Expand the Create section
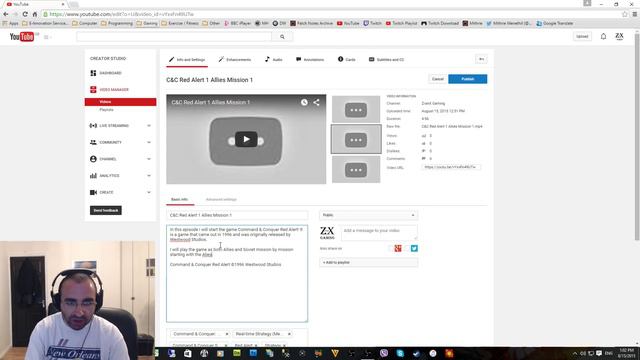Viewport: 640px width, 360px height. click(120, 192)
